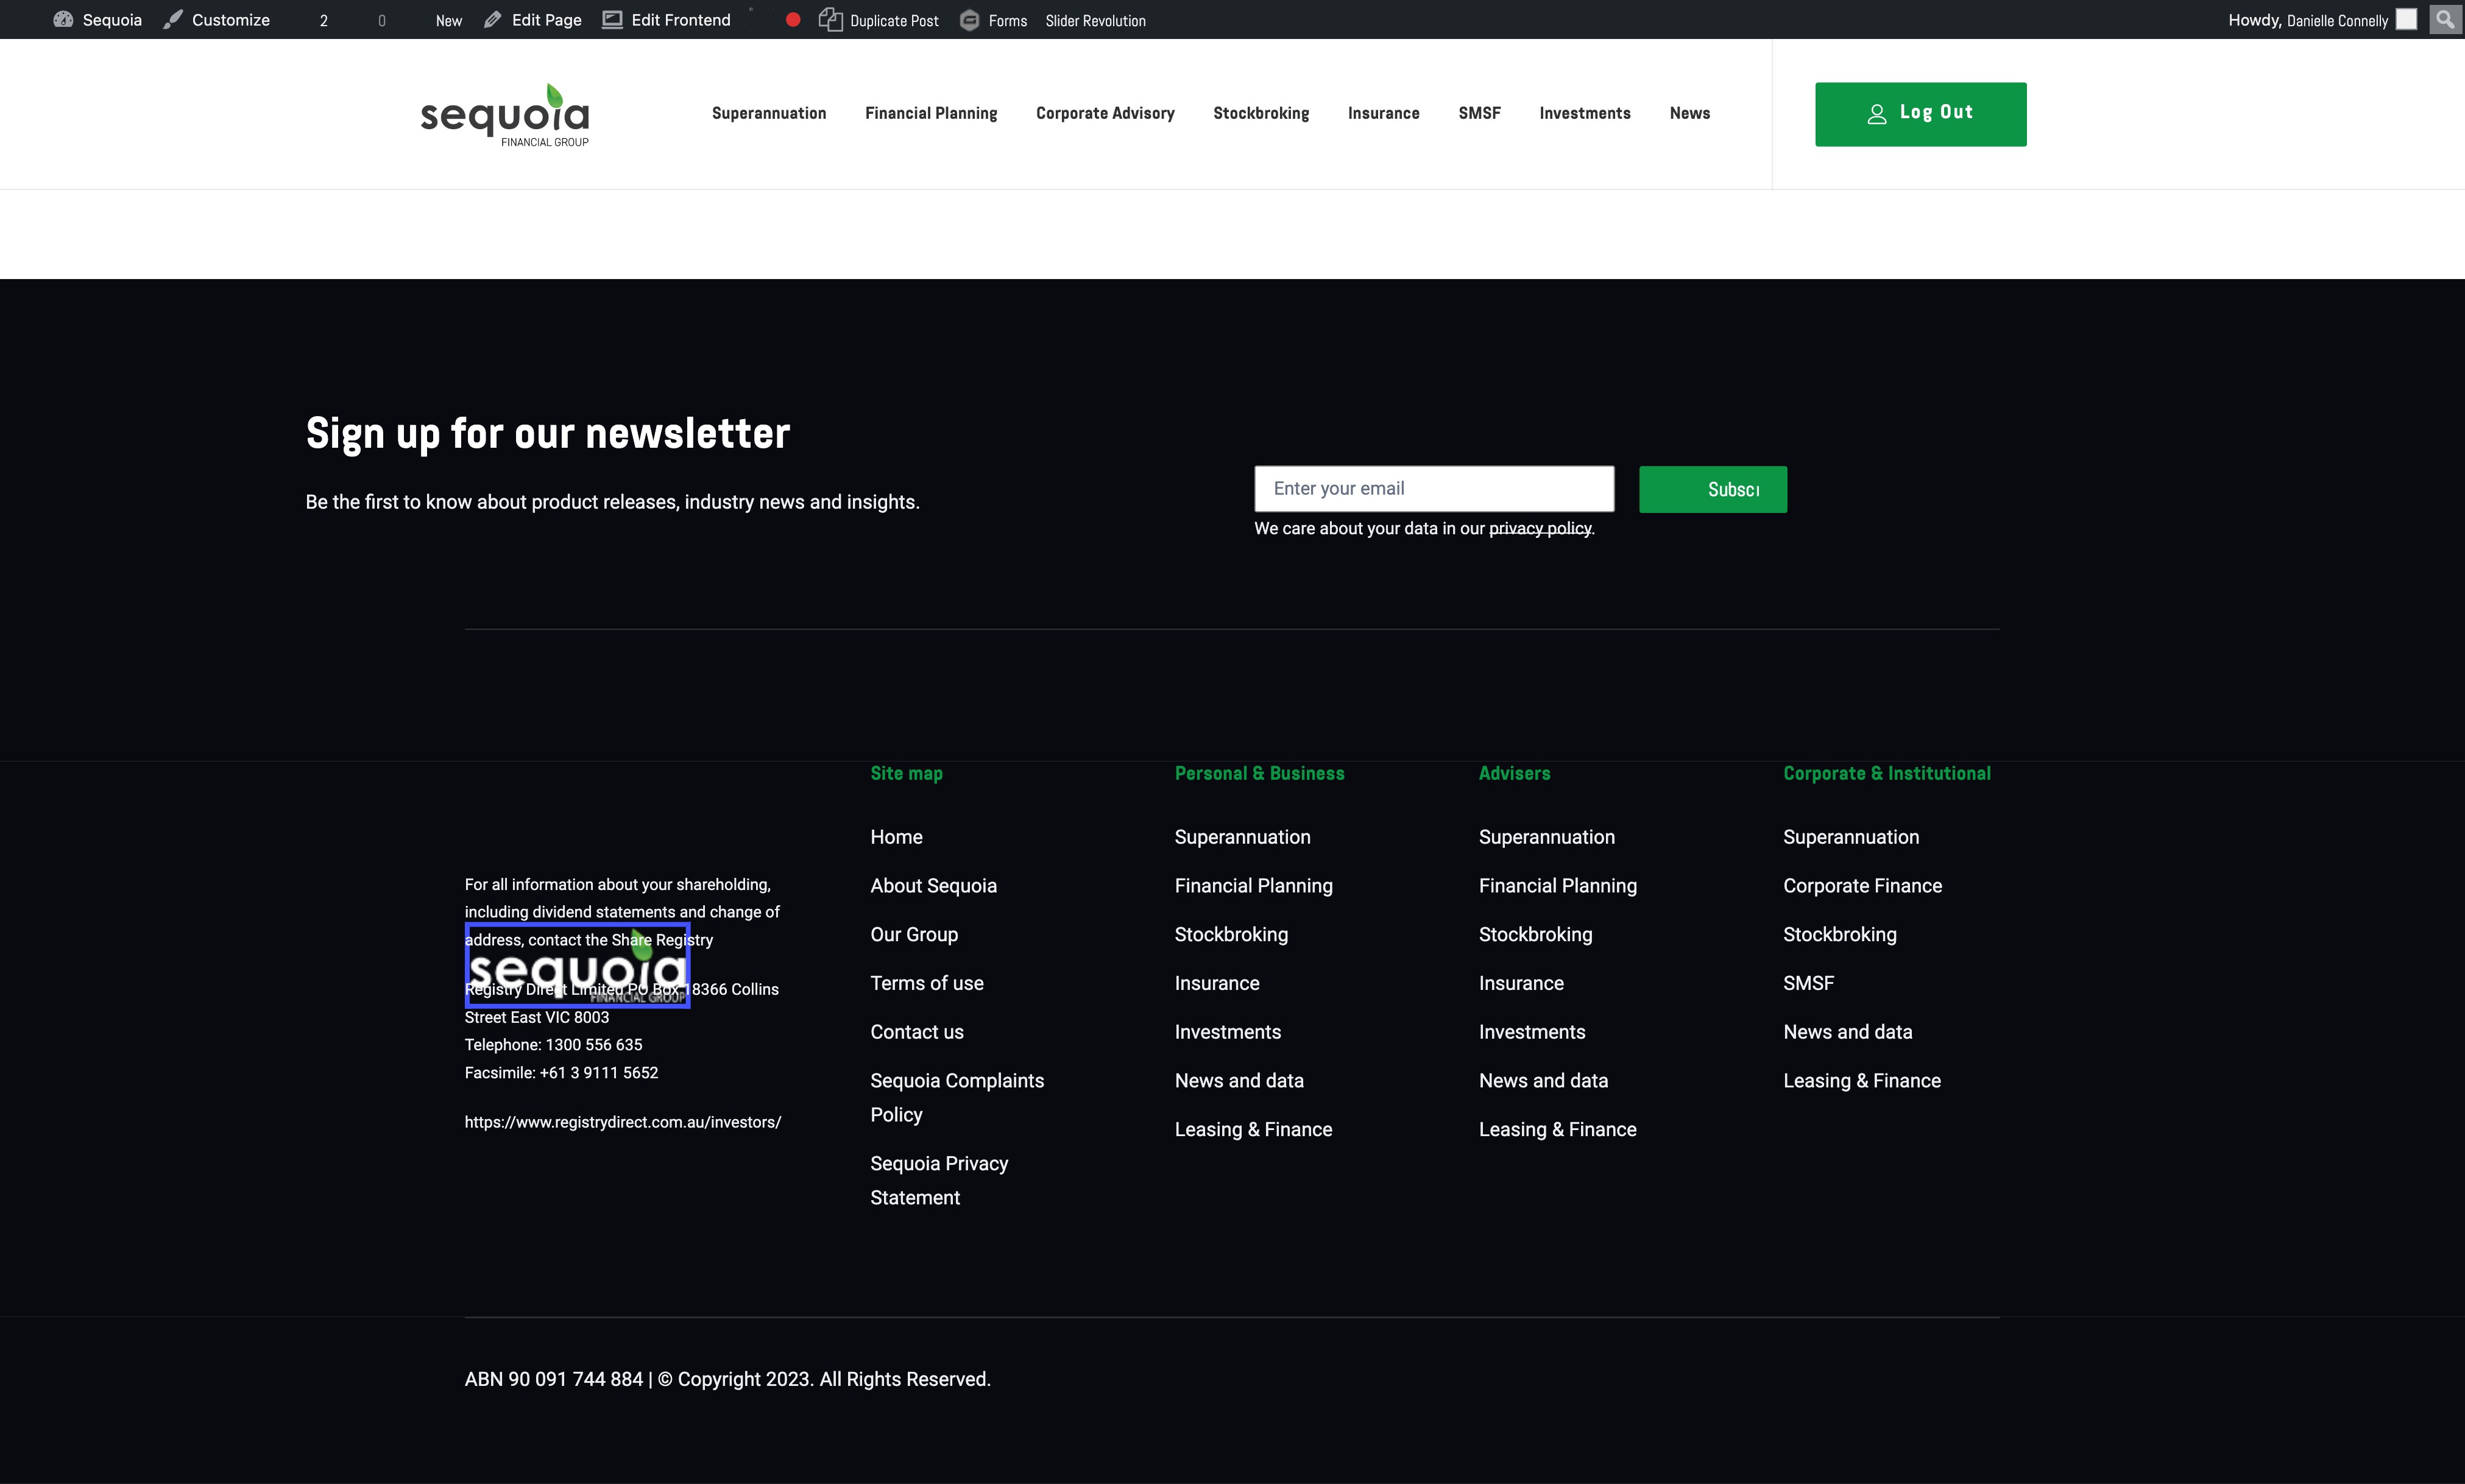Click the admin bar search magnifier icon
The width and height of the screenshot is (2465, 1484).
[x=2445, y=19]
